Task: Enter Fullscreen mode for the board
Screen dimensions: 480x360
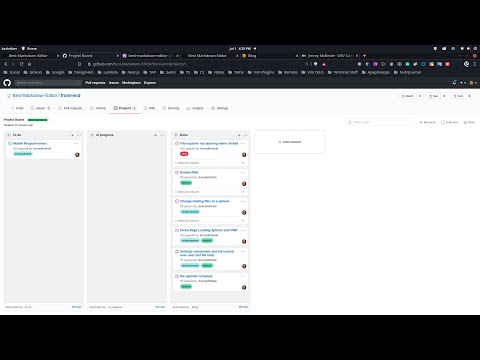Action: click(x=450, y=122)
